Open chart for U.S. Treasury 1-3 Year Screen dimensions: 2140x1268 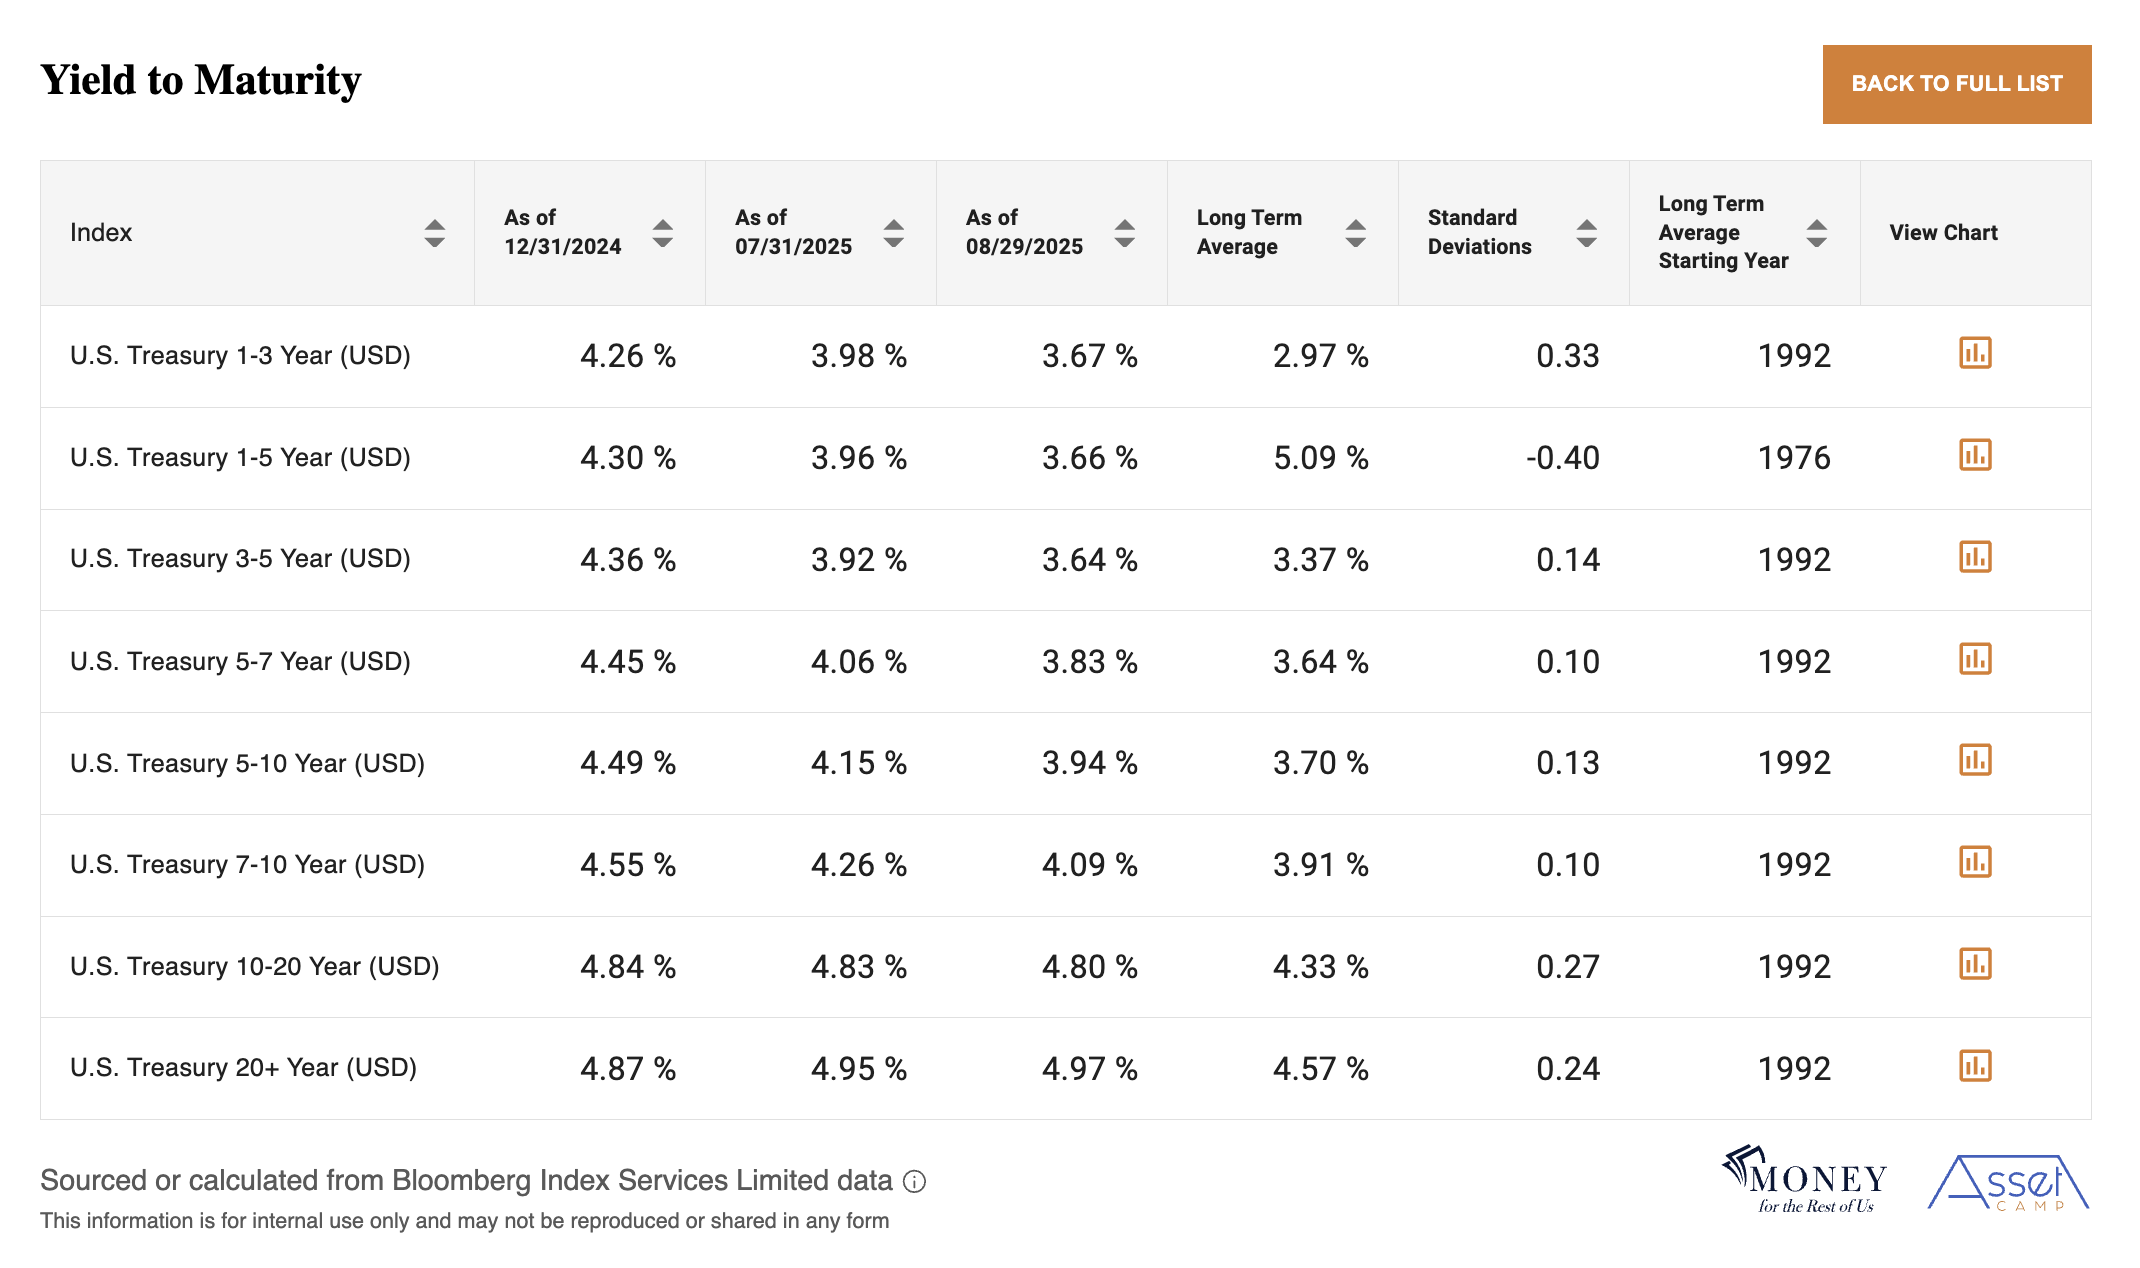[x=1975, y=353]
